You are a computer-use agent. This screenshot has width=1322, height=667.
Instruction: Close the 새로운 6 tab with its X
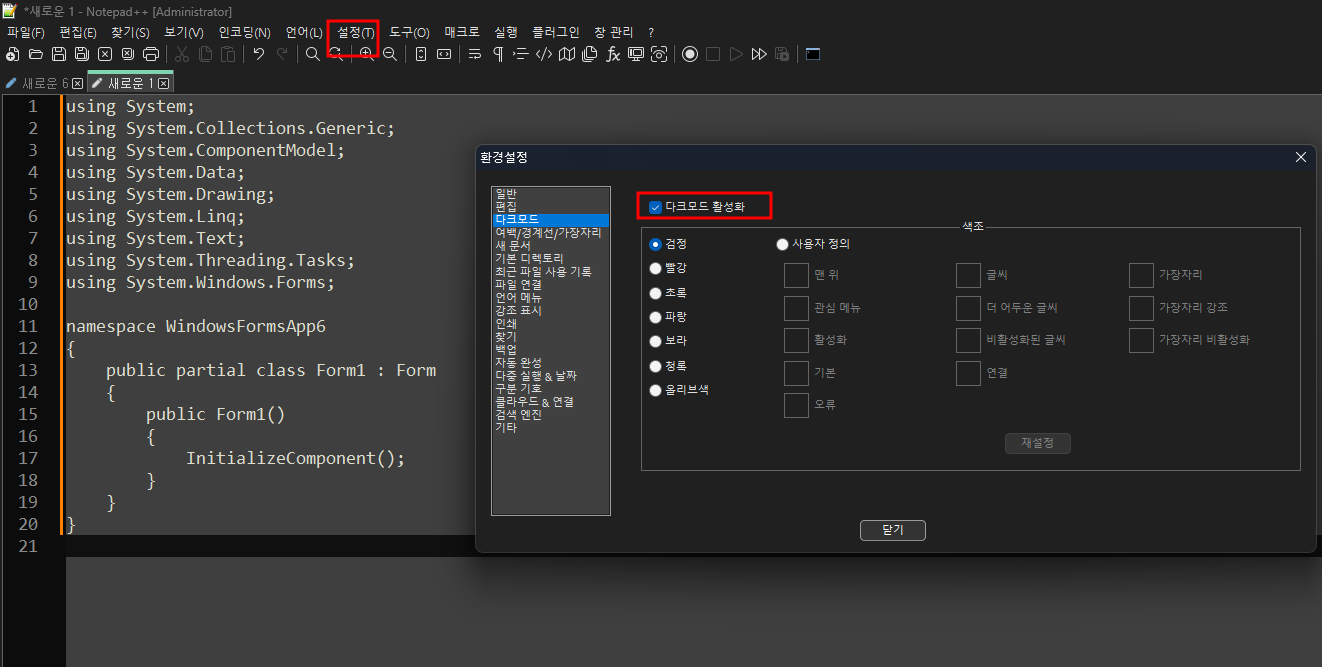[x=77, y=84]
